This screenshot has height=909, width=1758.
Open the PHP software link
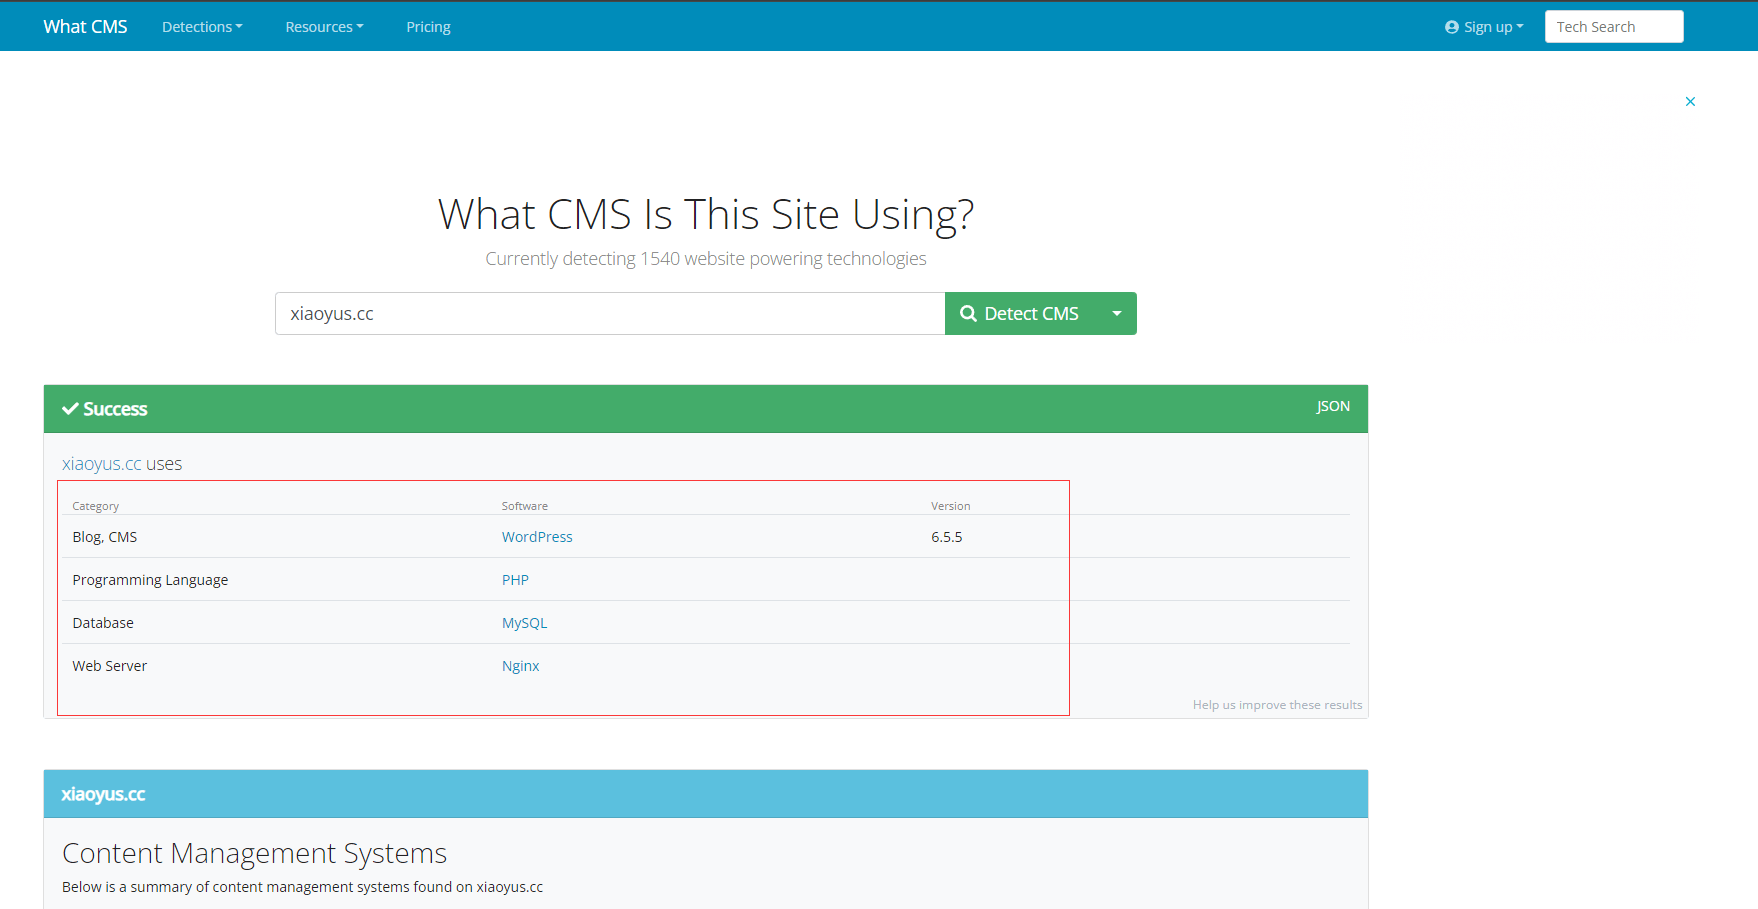[515, 580]
